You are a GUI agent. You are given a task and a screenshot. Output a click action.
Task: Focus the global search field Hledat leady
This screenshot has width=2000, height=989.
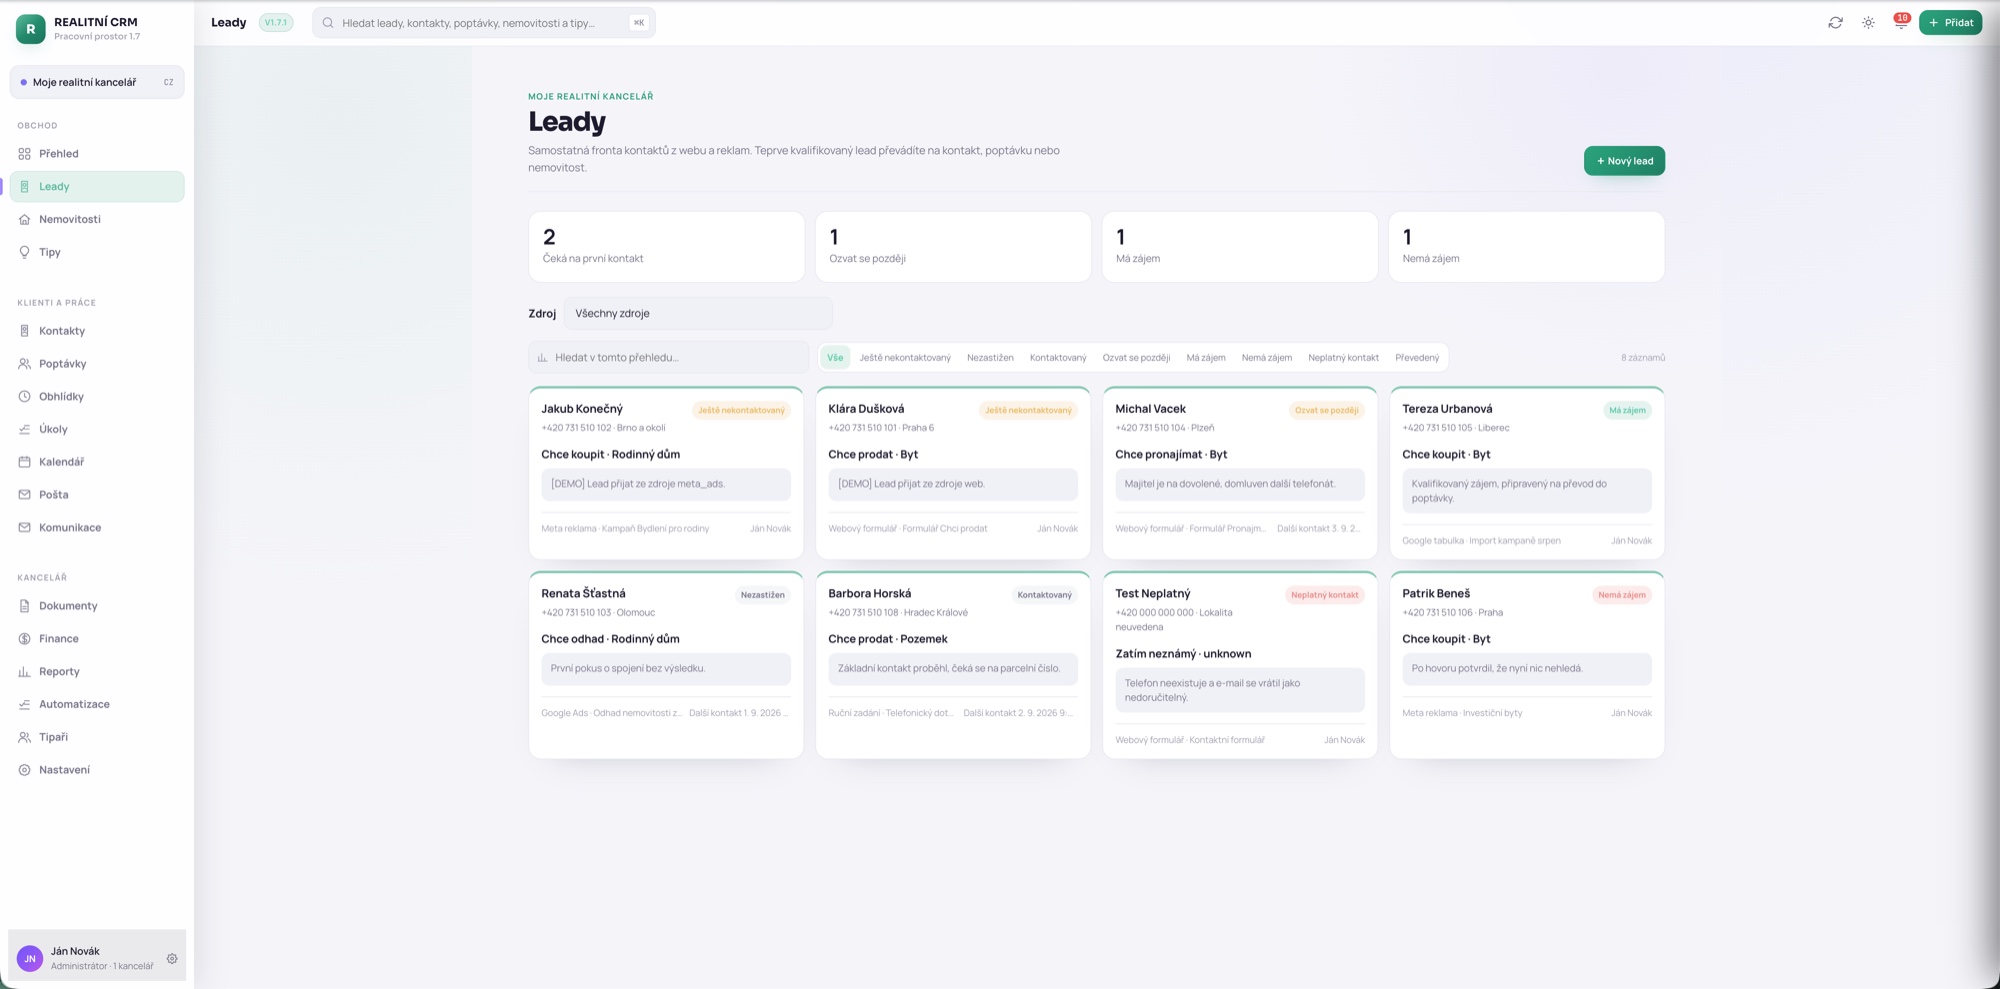(484, 22)
